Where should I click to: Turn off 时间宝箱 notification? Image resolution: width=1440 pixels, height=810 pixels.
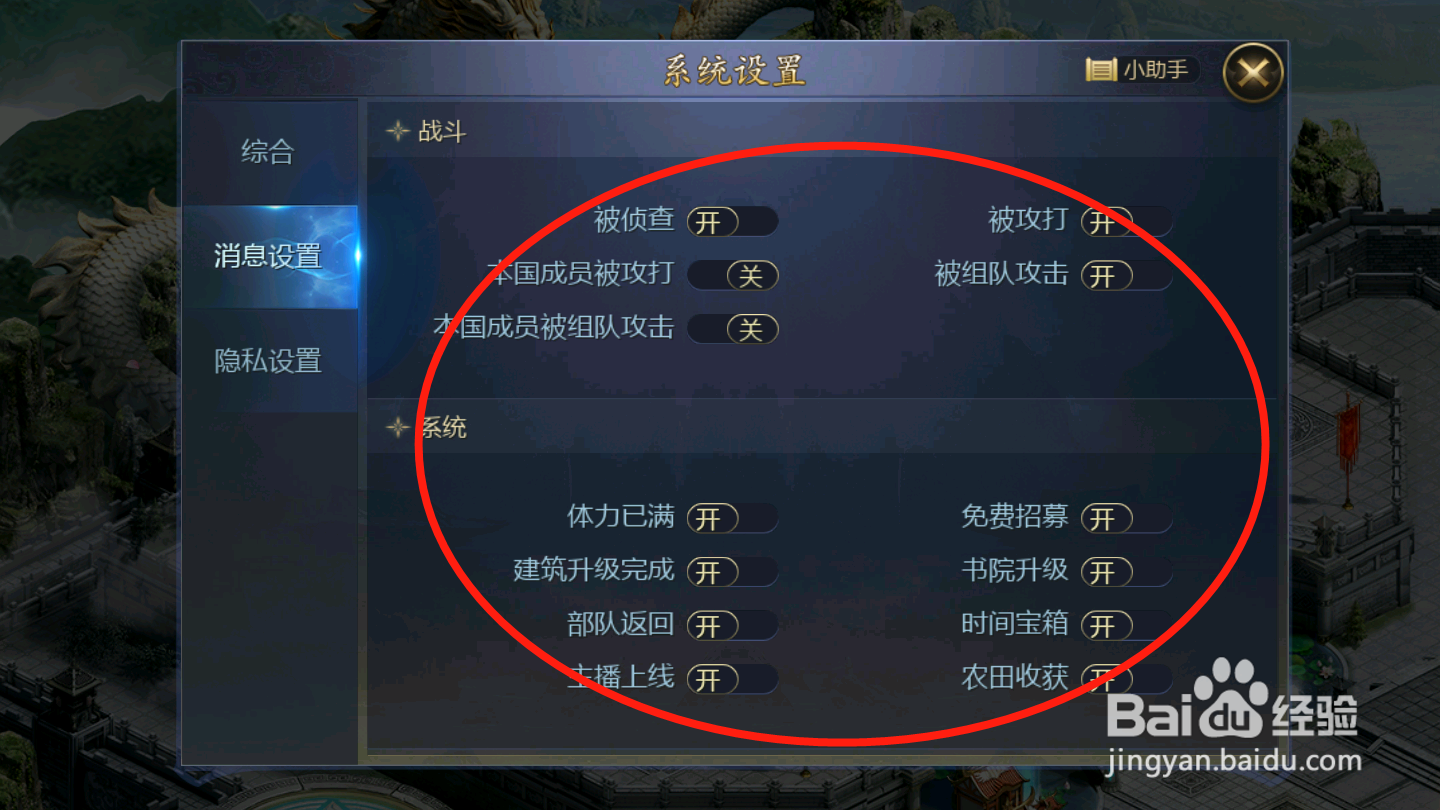[x=1126, y=626]
